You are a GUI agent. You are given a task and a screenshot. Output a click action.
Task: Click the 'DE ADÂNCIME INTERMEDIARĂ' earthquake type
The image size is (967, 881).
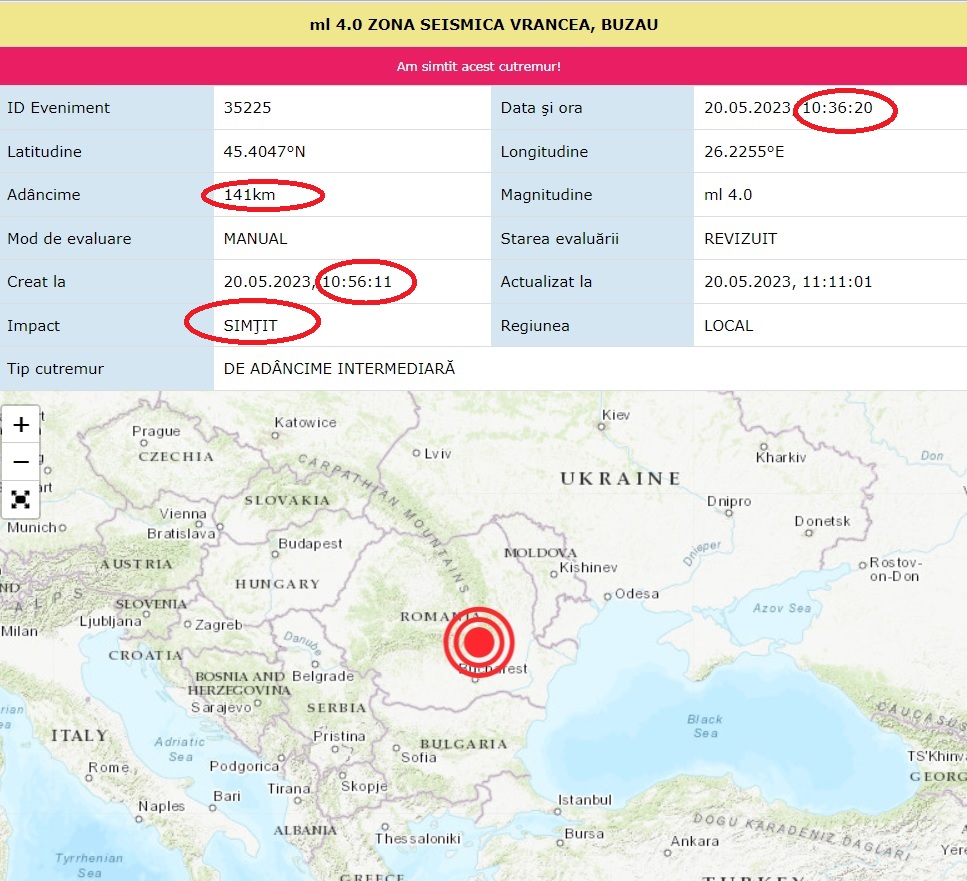click(339, 369)
